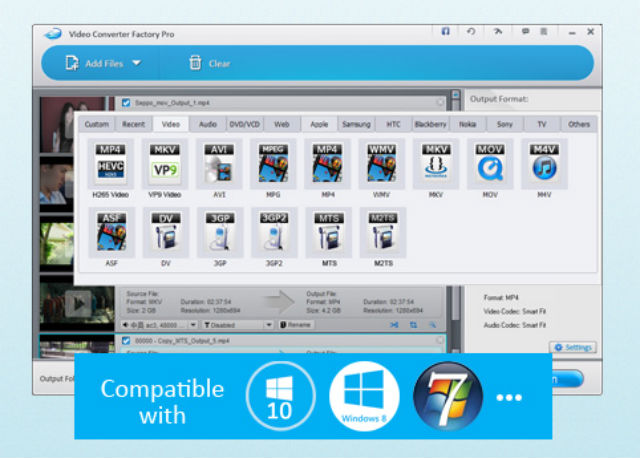
Task: Select the green foliage video thumbnail
Action: 57,243
